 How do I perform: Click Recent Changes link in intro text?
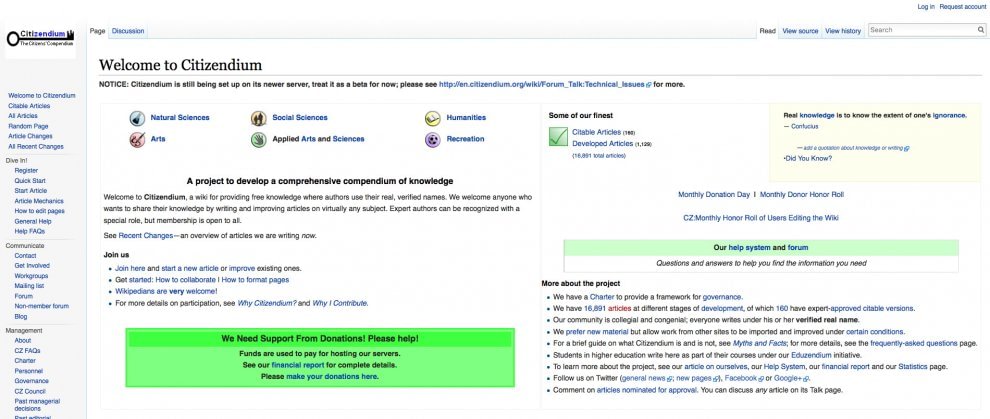click(145, 236)
